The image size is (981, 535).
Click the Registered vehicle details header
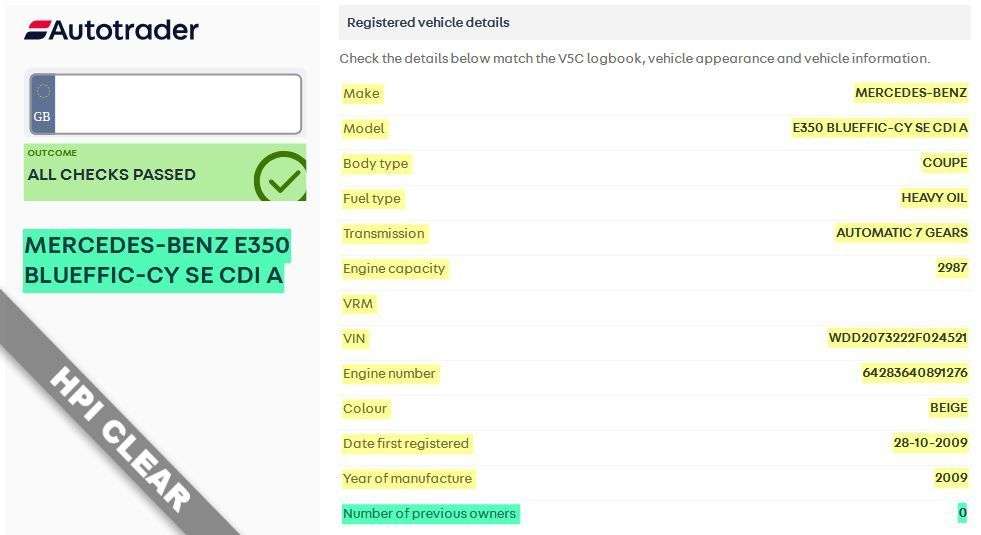[x=428, y=22]
